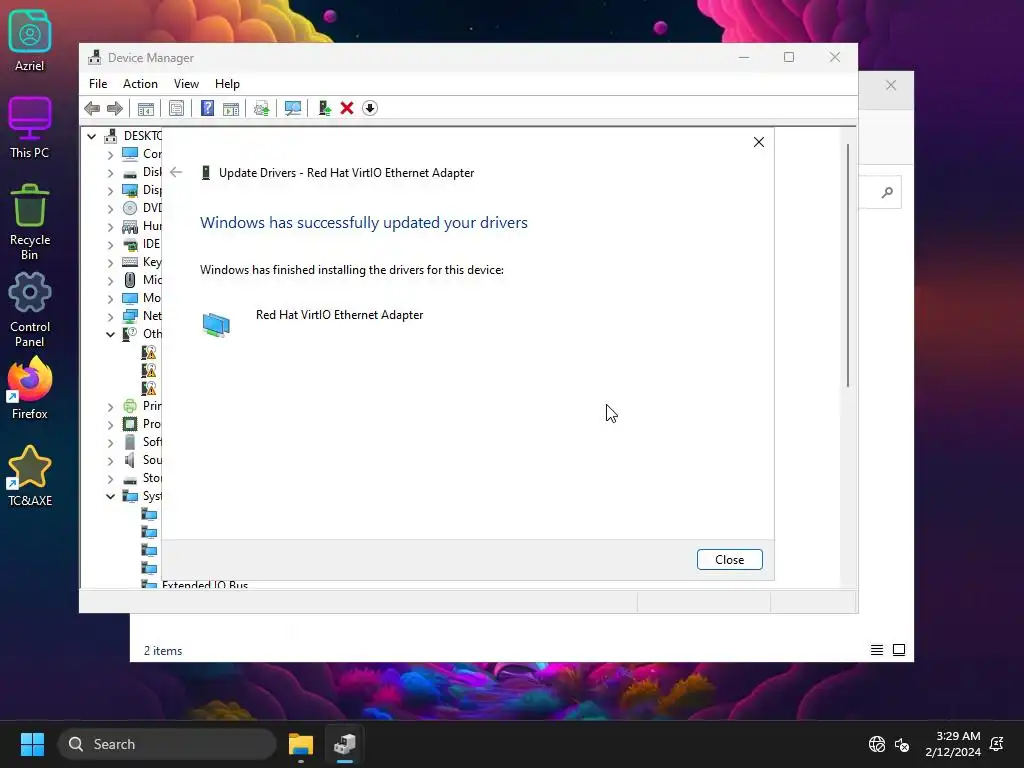Viewport: 1024px width, 768px height.
Task: Click the muted volume icon in system tray
Action: [x=902, y=744]
